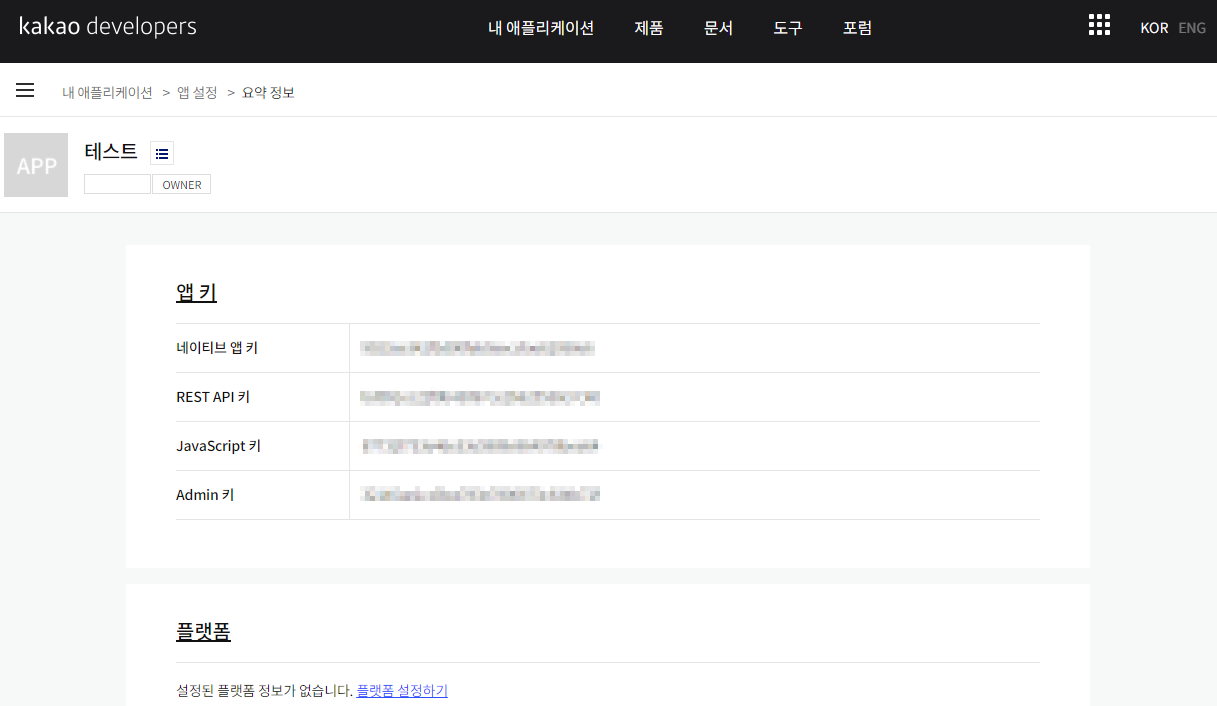Open the 문서 menu
Image resolution: width=1217 pixels, height=706 pixels.
click(718, 28)
